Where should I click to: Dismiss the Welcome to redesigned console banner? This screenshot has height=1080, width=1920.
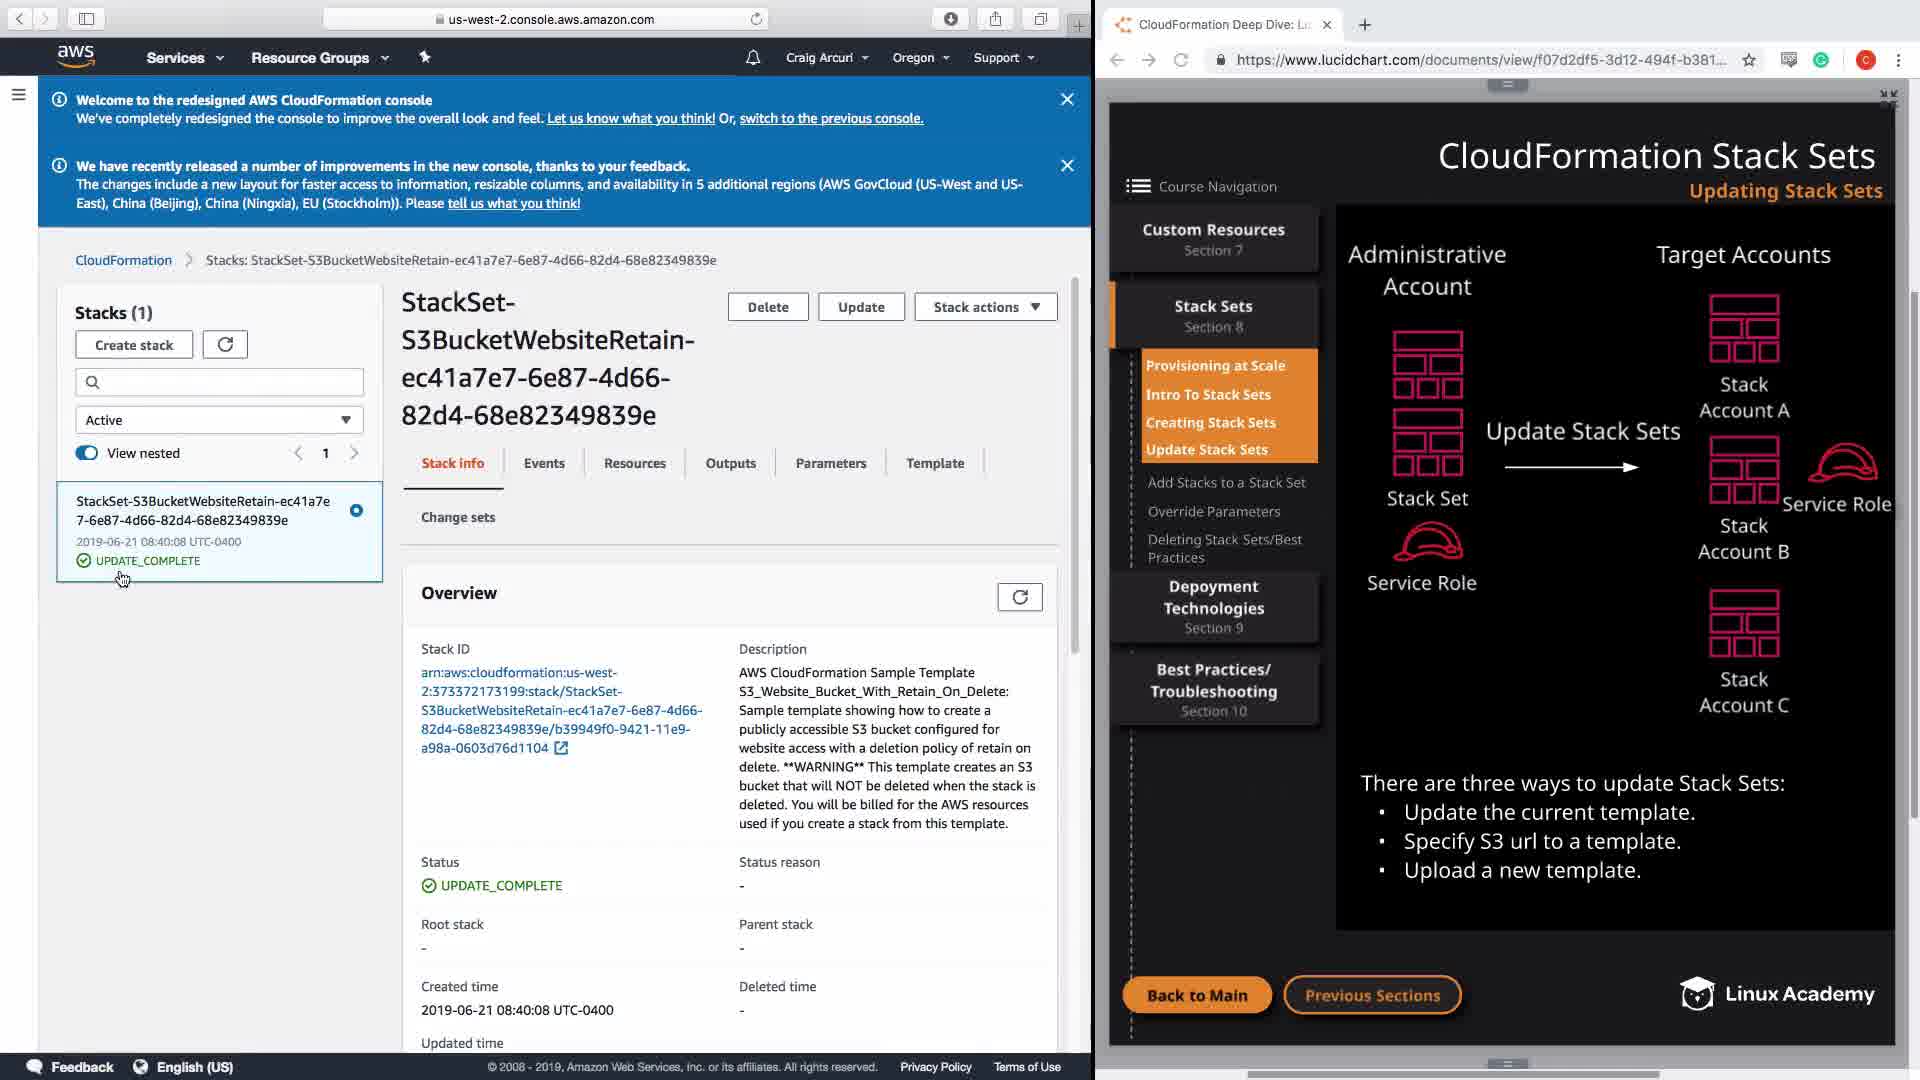(x=1067, y=100)
